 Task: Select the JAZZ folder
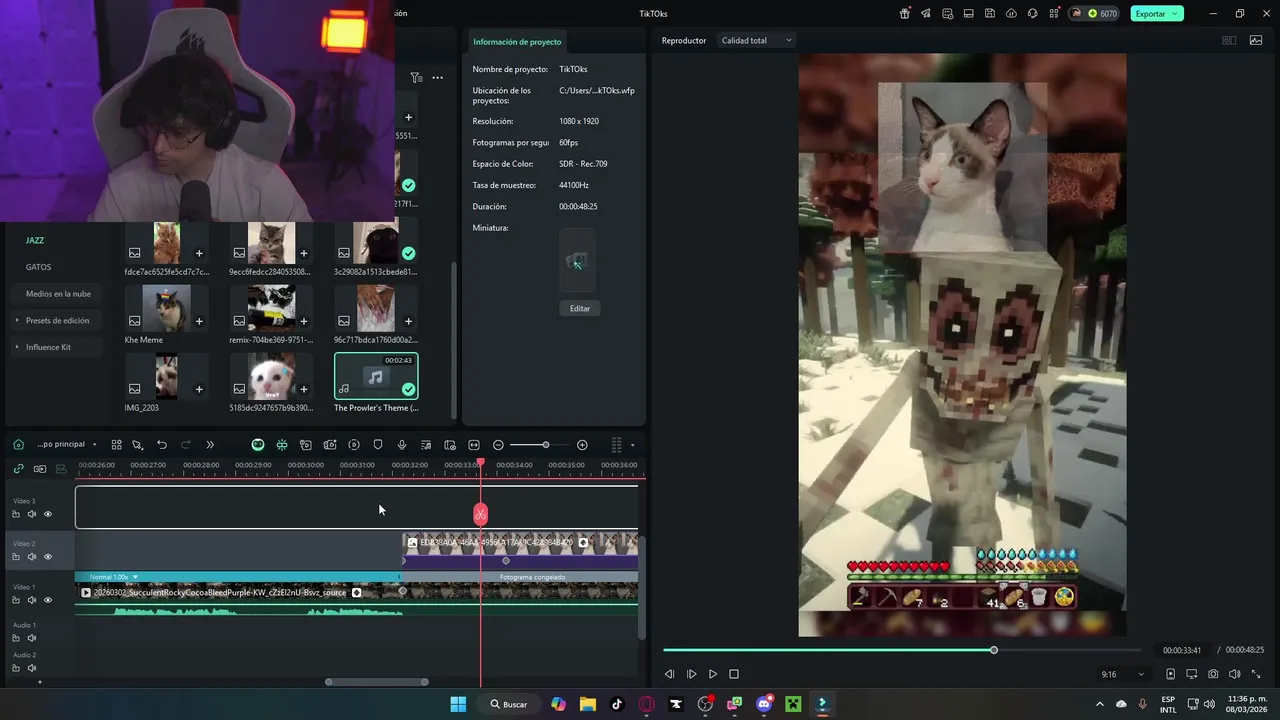(35, 241)
